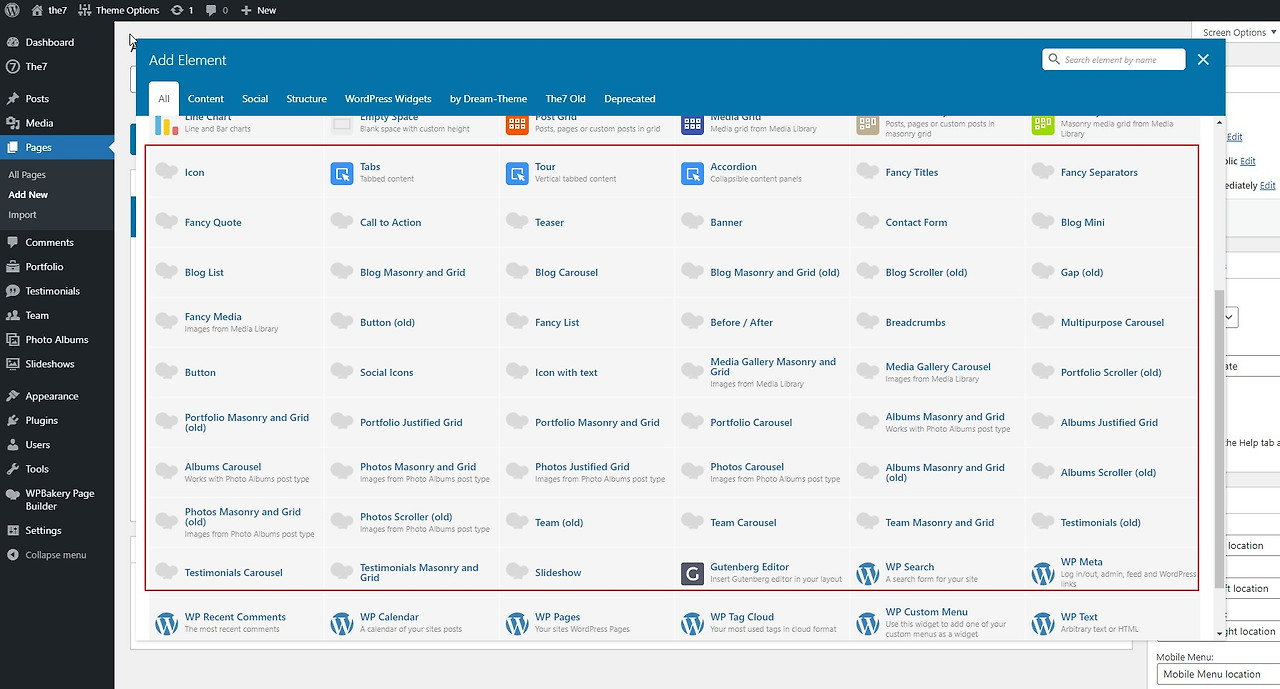The image size is (1280, 689).
Task: Add the Slideshow element
Action: pos(587,573)
